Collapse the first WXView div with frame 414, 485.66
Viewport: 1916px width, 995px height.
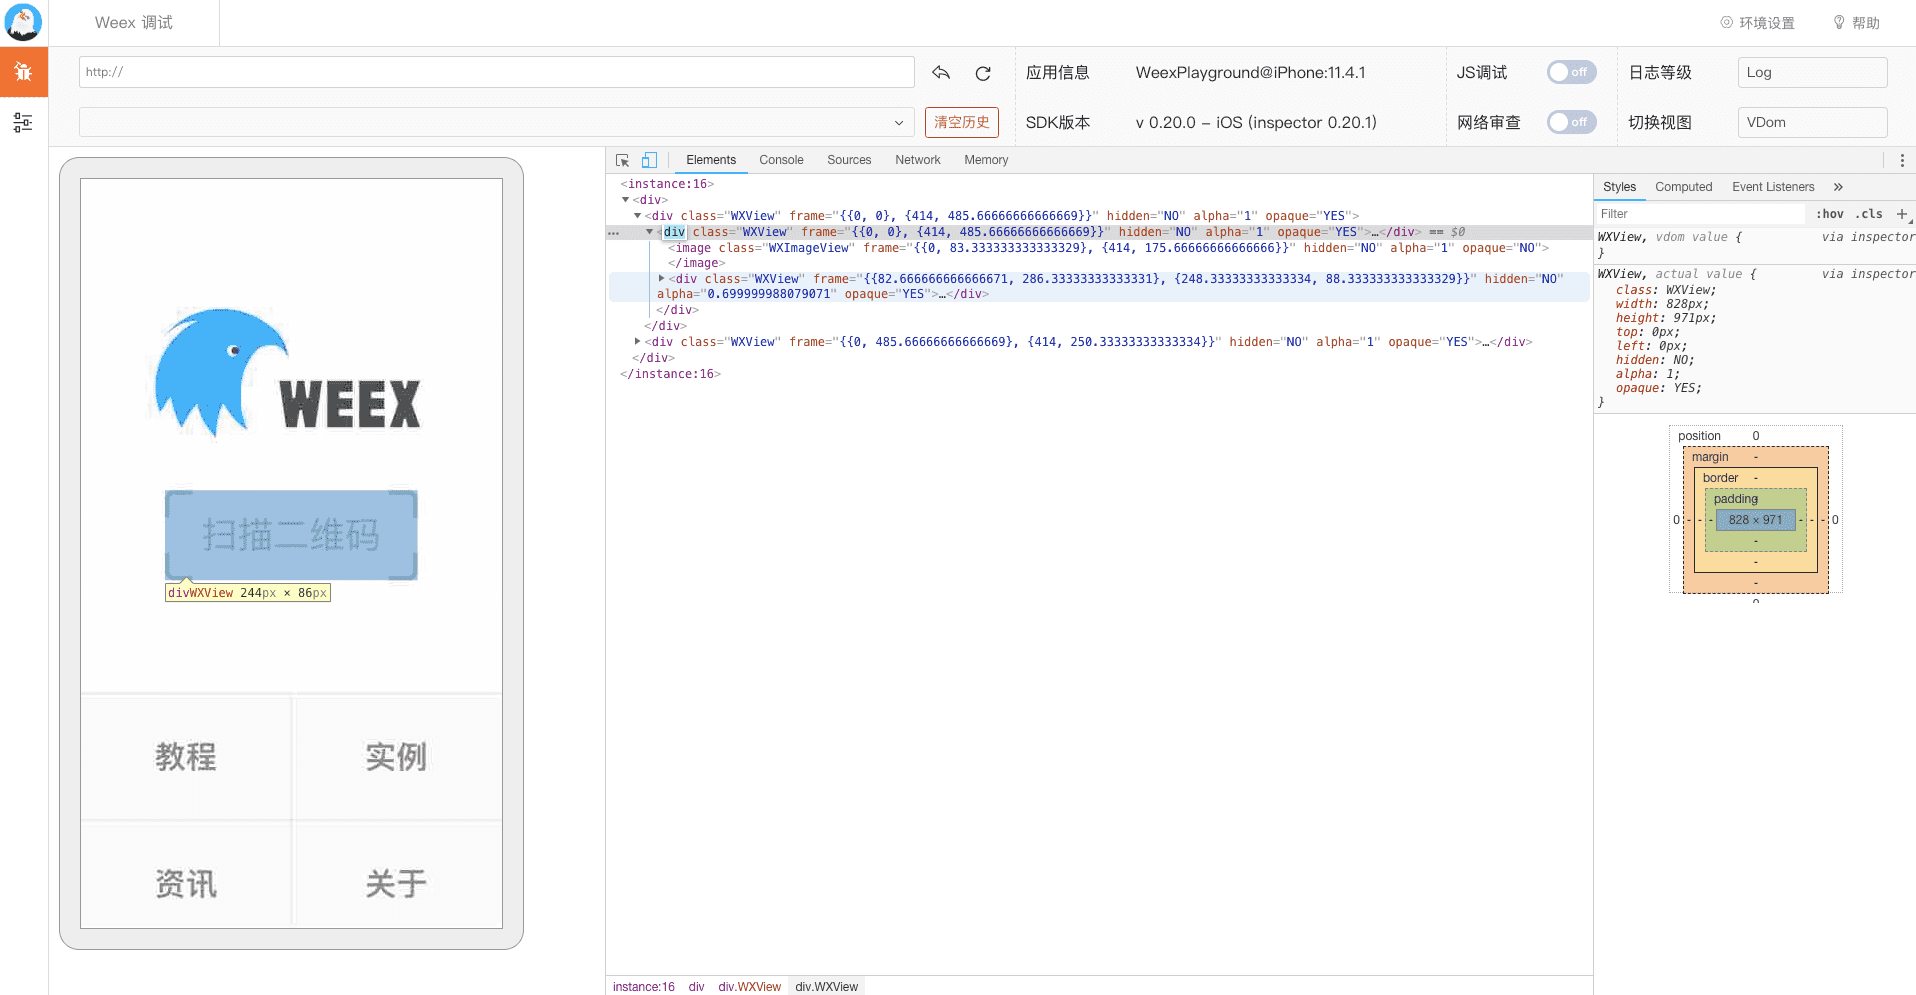pos(638,216)
